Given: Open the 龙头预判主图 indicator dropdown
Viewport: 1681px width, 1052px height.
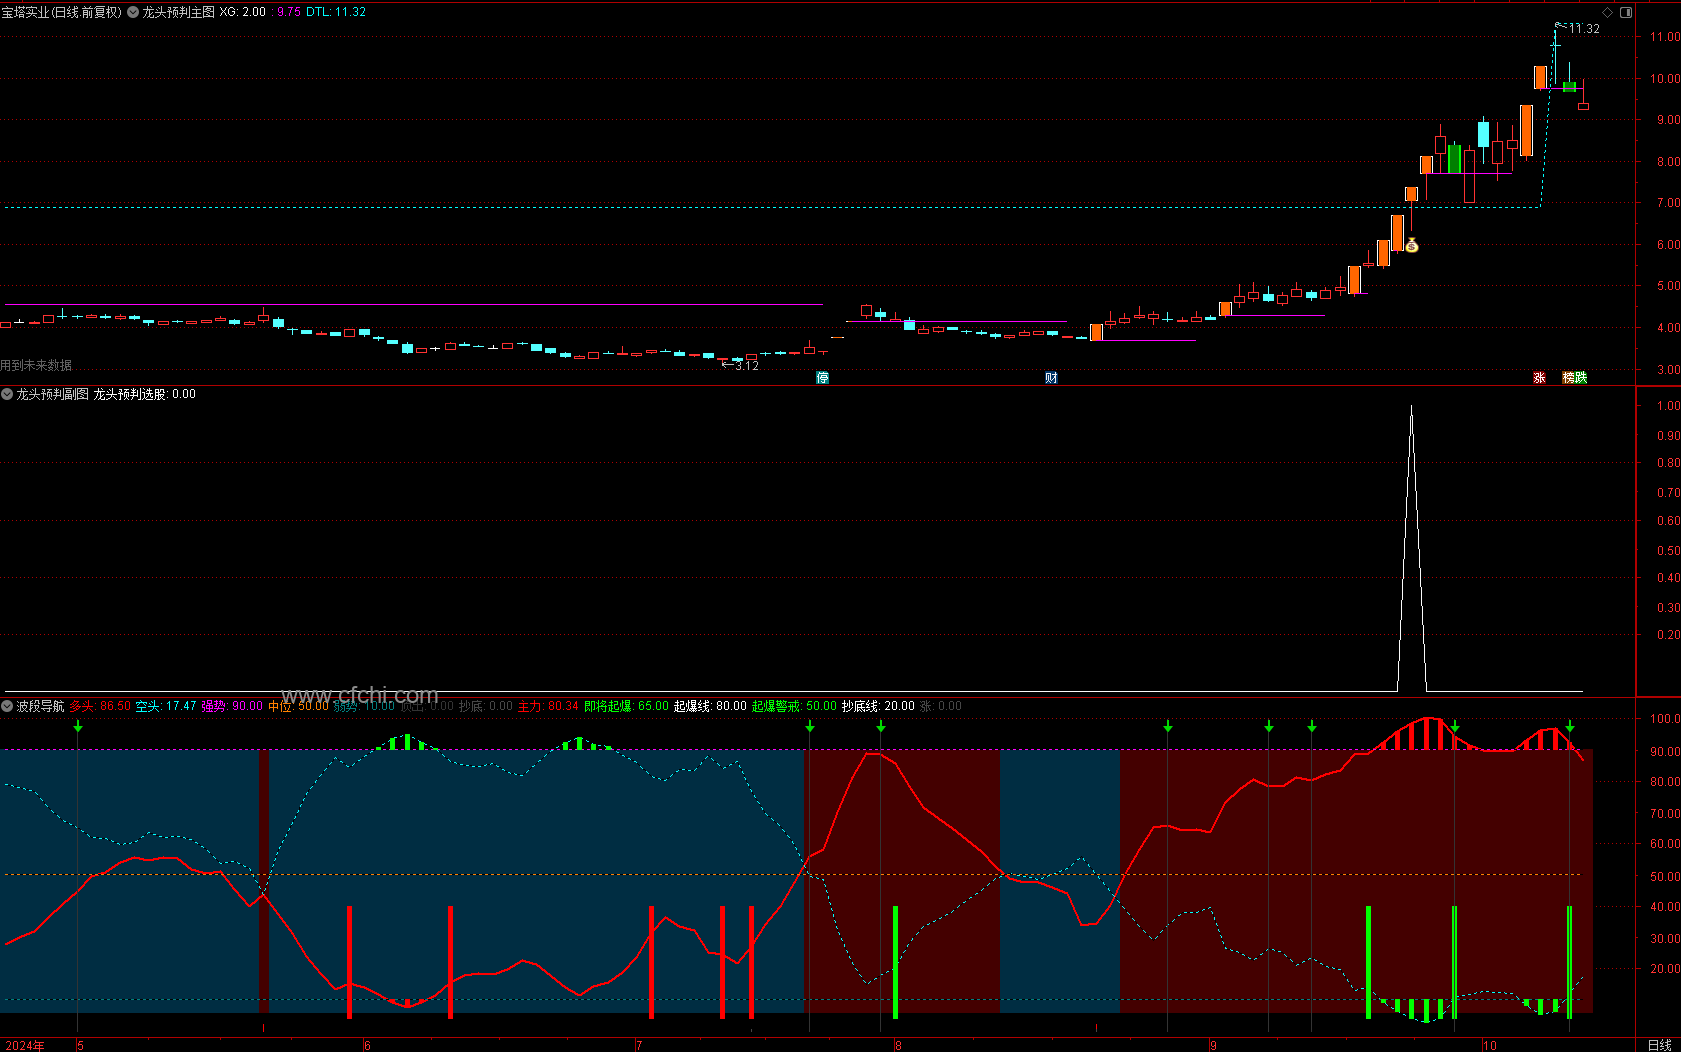Looking at the screenshot, I should (133, 12).
